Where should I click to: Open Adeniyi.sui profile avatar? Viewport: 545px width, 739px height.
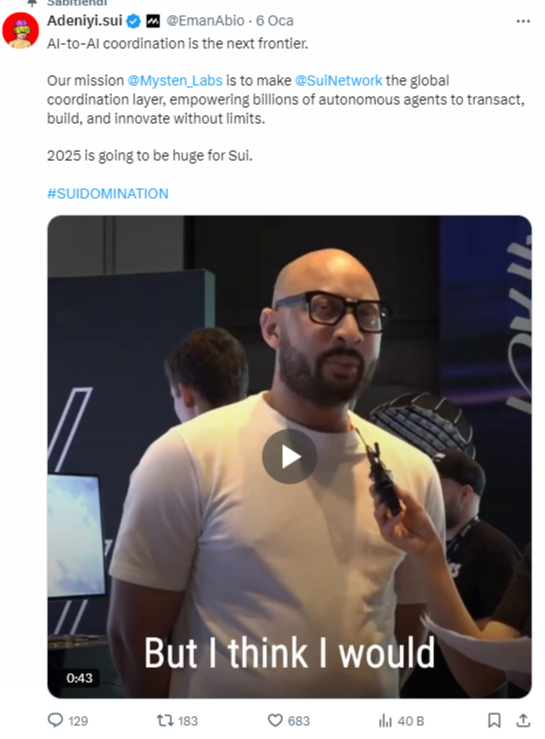coord(20,30)
